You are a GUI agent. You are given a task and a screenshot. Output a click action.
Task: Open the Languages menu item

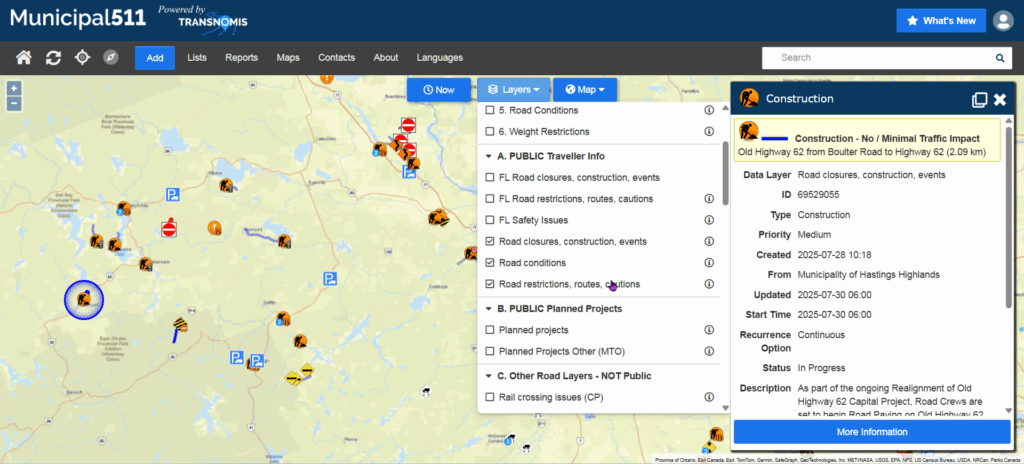(440, 58)
